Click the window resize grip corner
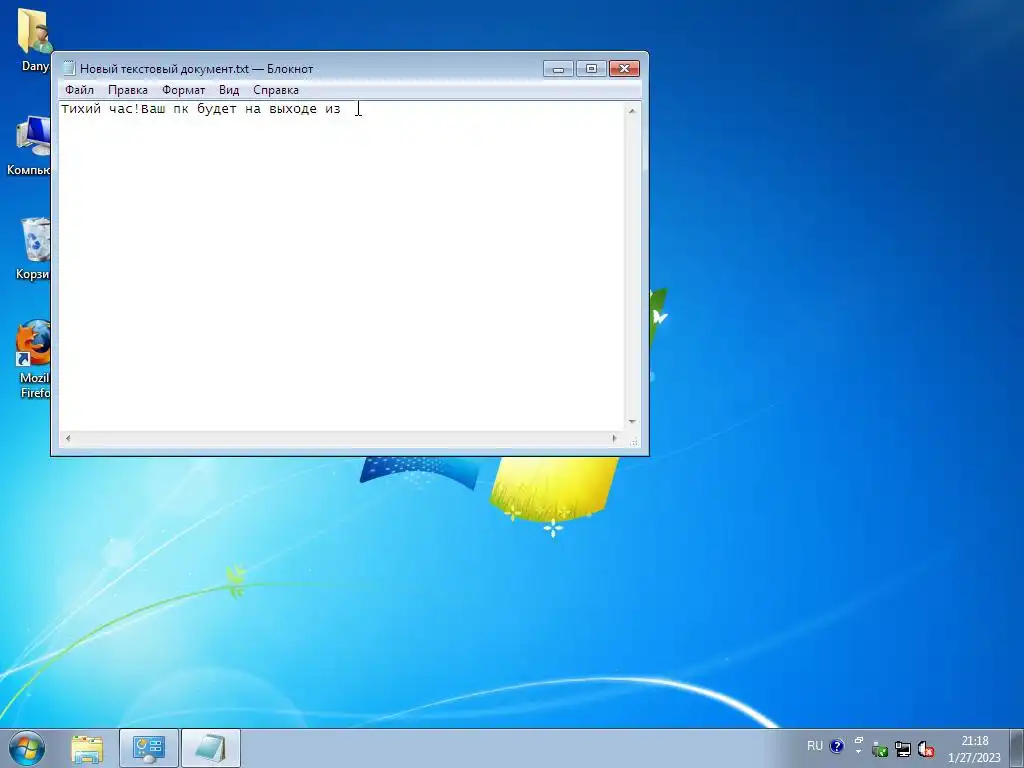 tap(633, 441)
